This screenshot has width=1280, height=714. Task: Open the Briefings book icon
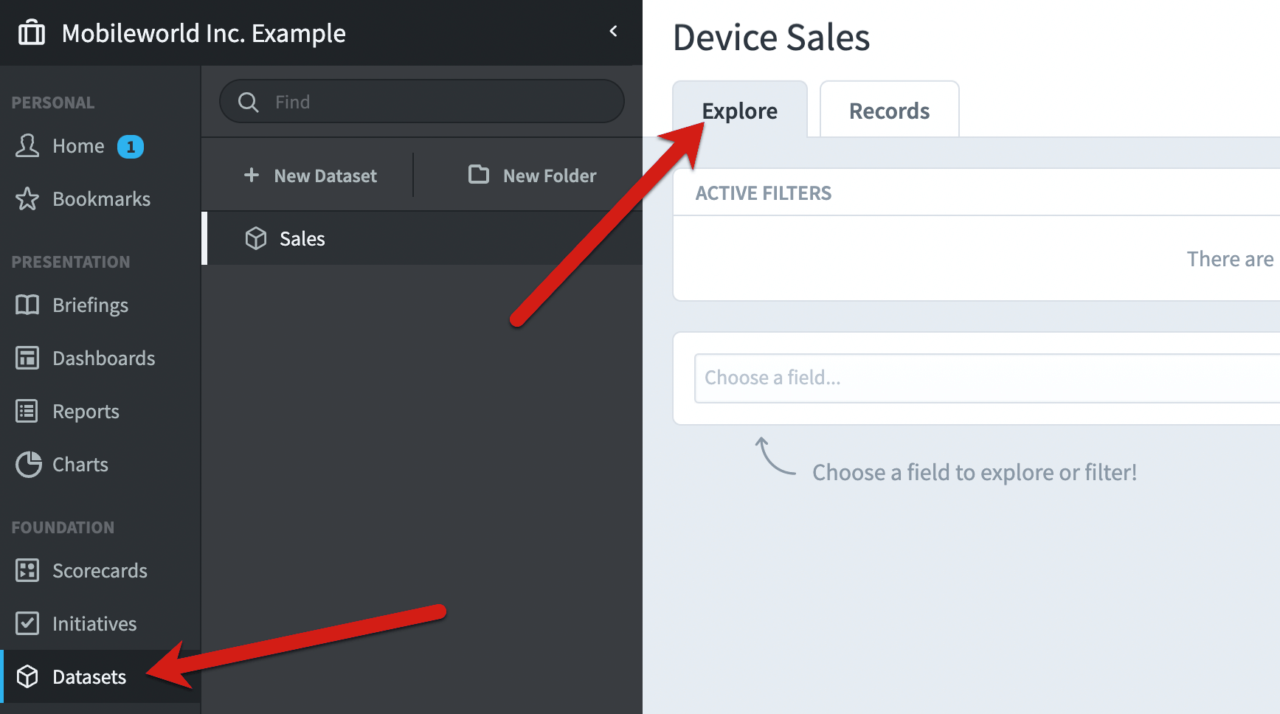click(x=27, y=305)
